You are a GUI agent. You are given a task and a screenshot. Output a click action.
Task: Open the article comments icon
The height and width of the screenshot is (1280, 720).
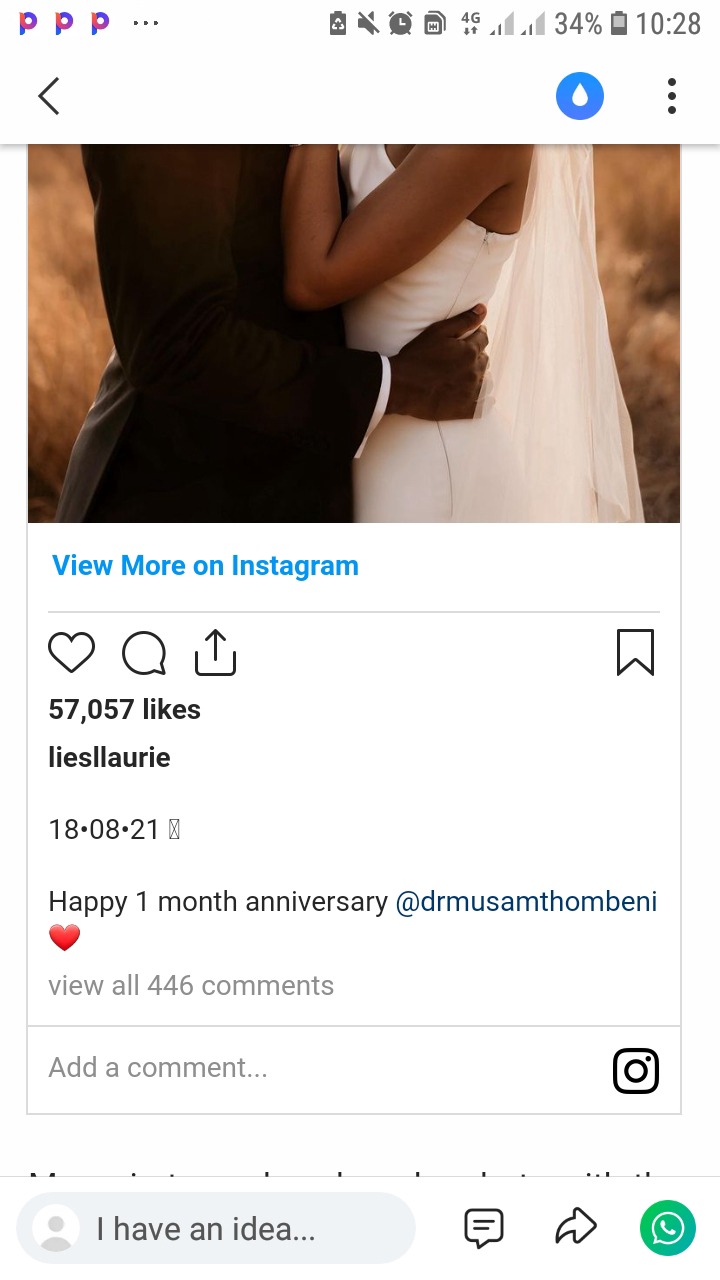tap(484, 1228)
